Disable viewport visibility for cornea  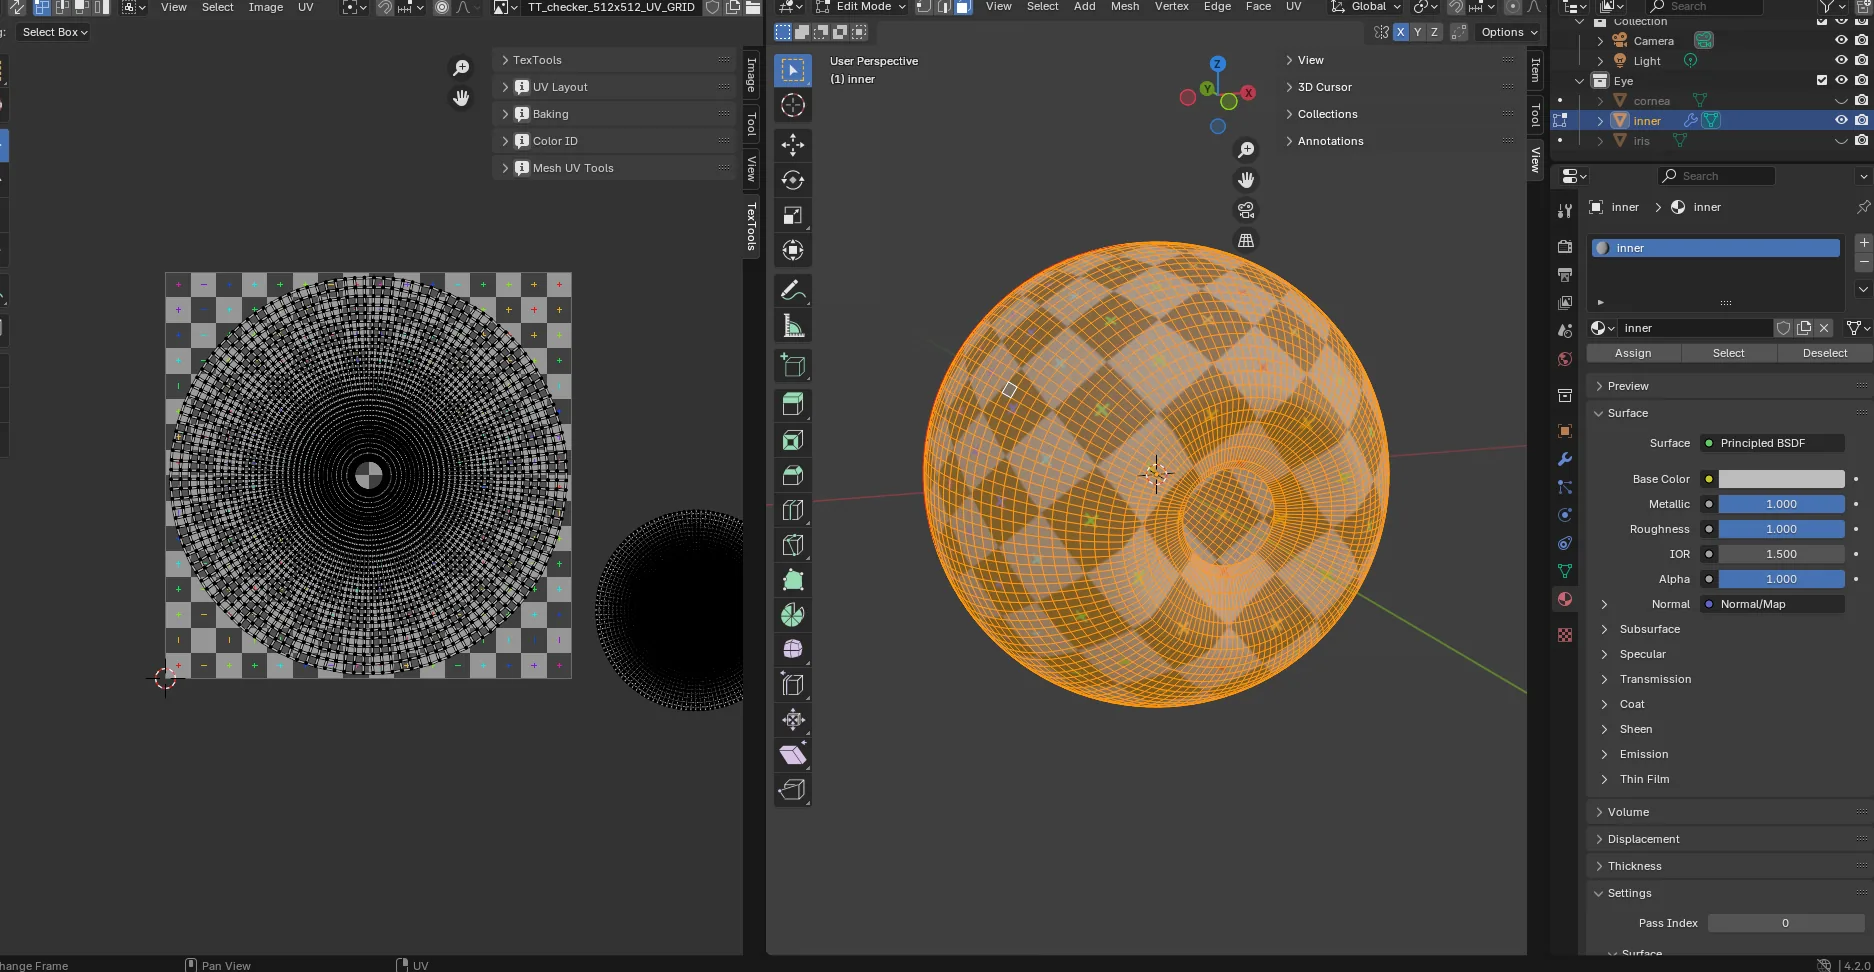click(1841, 100)
